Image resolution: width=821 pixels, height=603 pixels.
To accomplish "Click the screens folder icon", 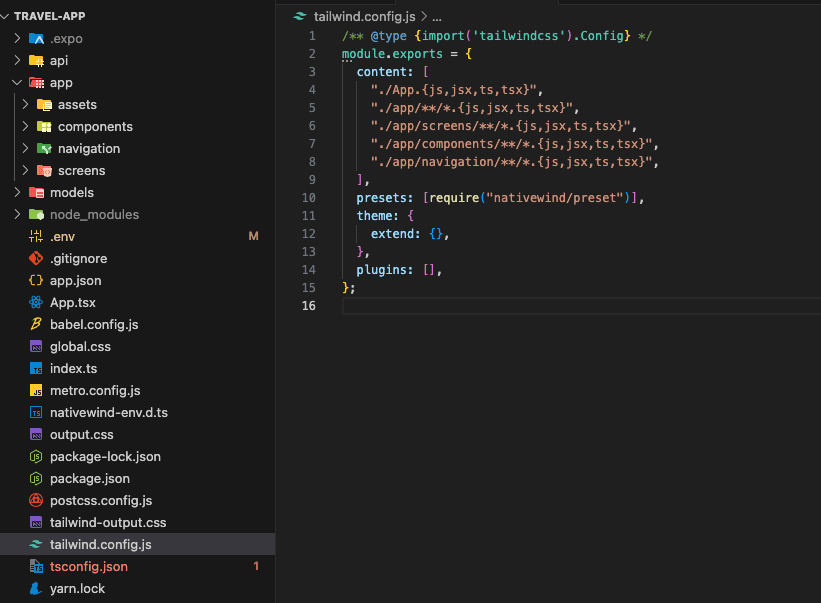I will click(x=45, y=171).
